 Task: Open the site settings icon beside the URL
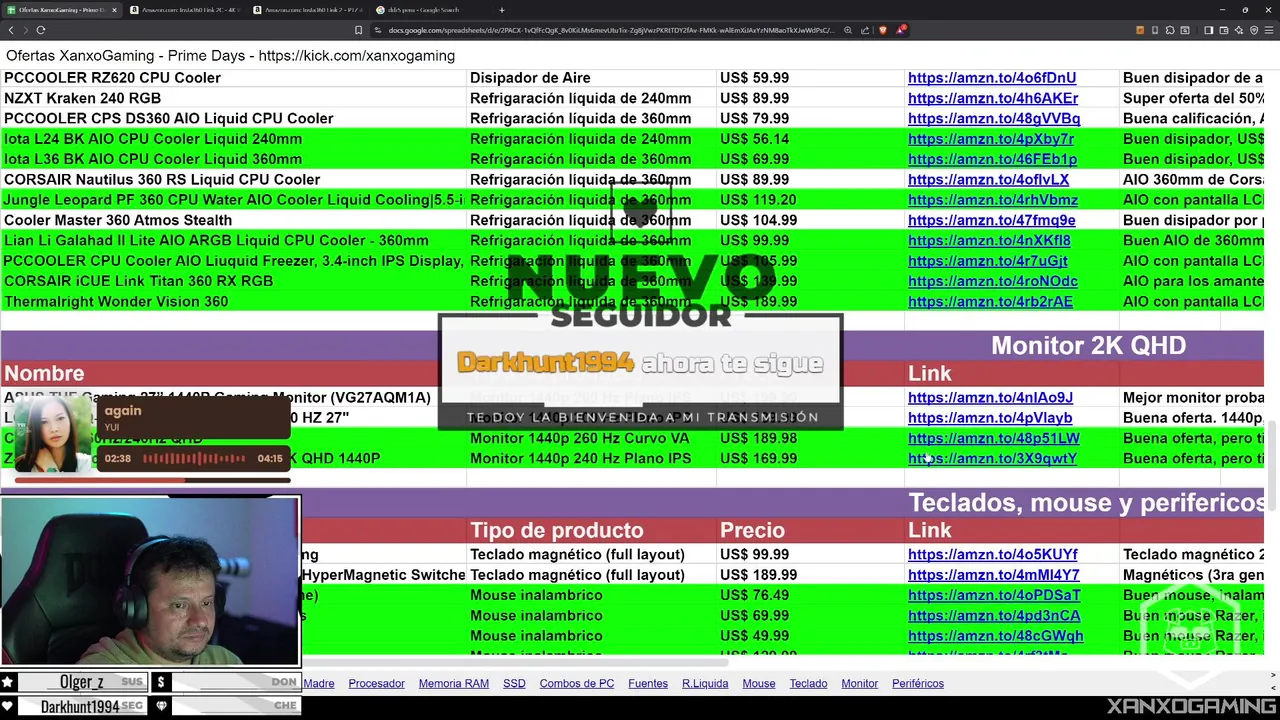coord(378,30)
